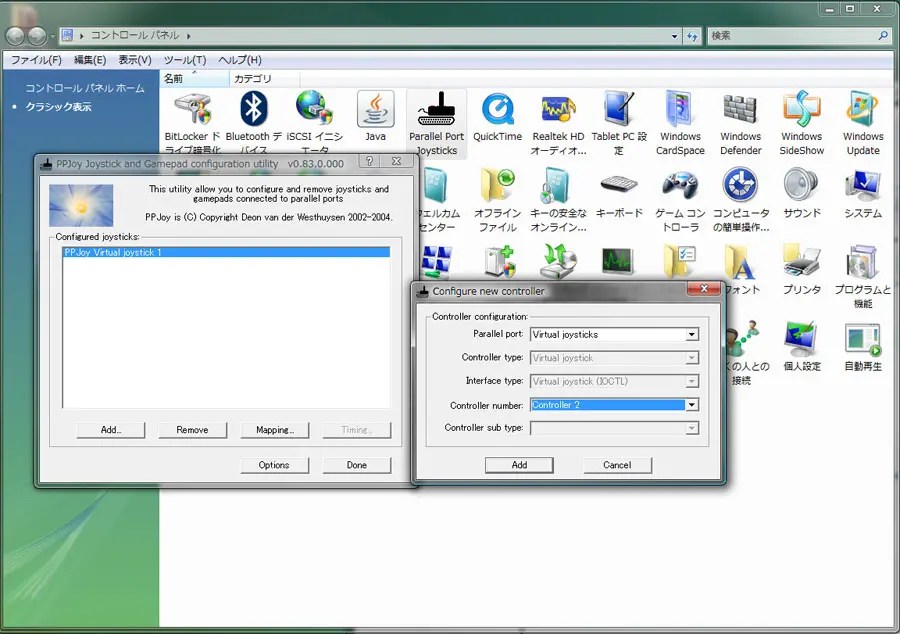Viewport: 900px width, 634px height.
Task: Open the 個人設定 icon
Action: click(x=801, y=347)
